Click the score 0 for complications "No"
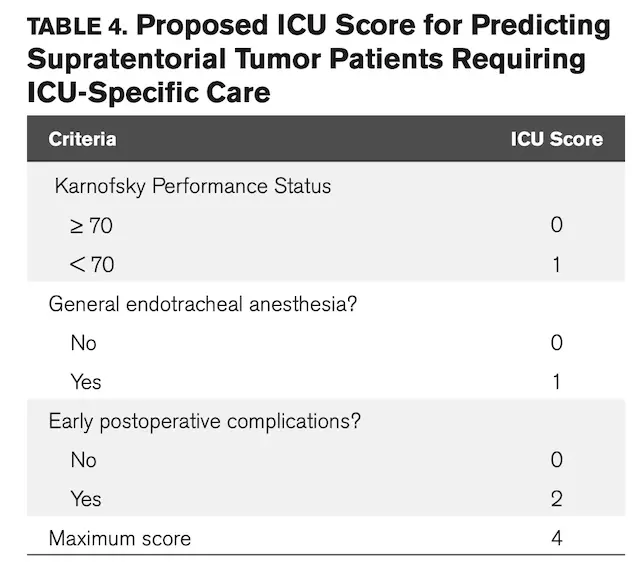 556,460
